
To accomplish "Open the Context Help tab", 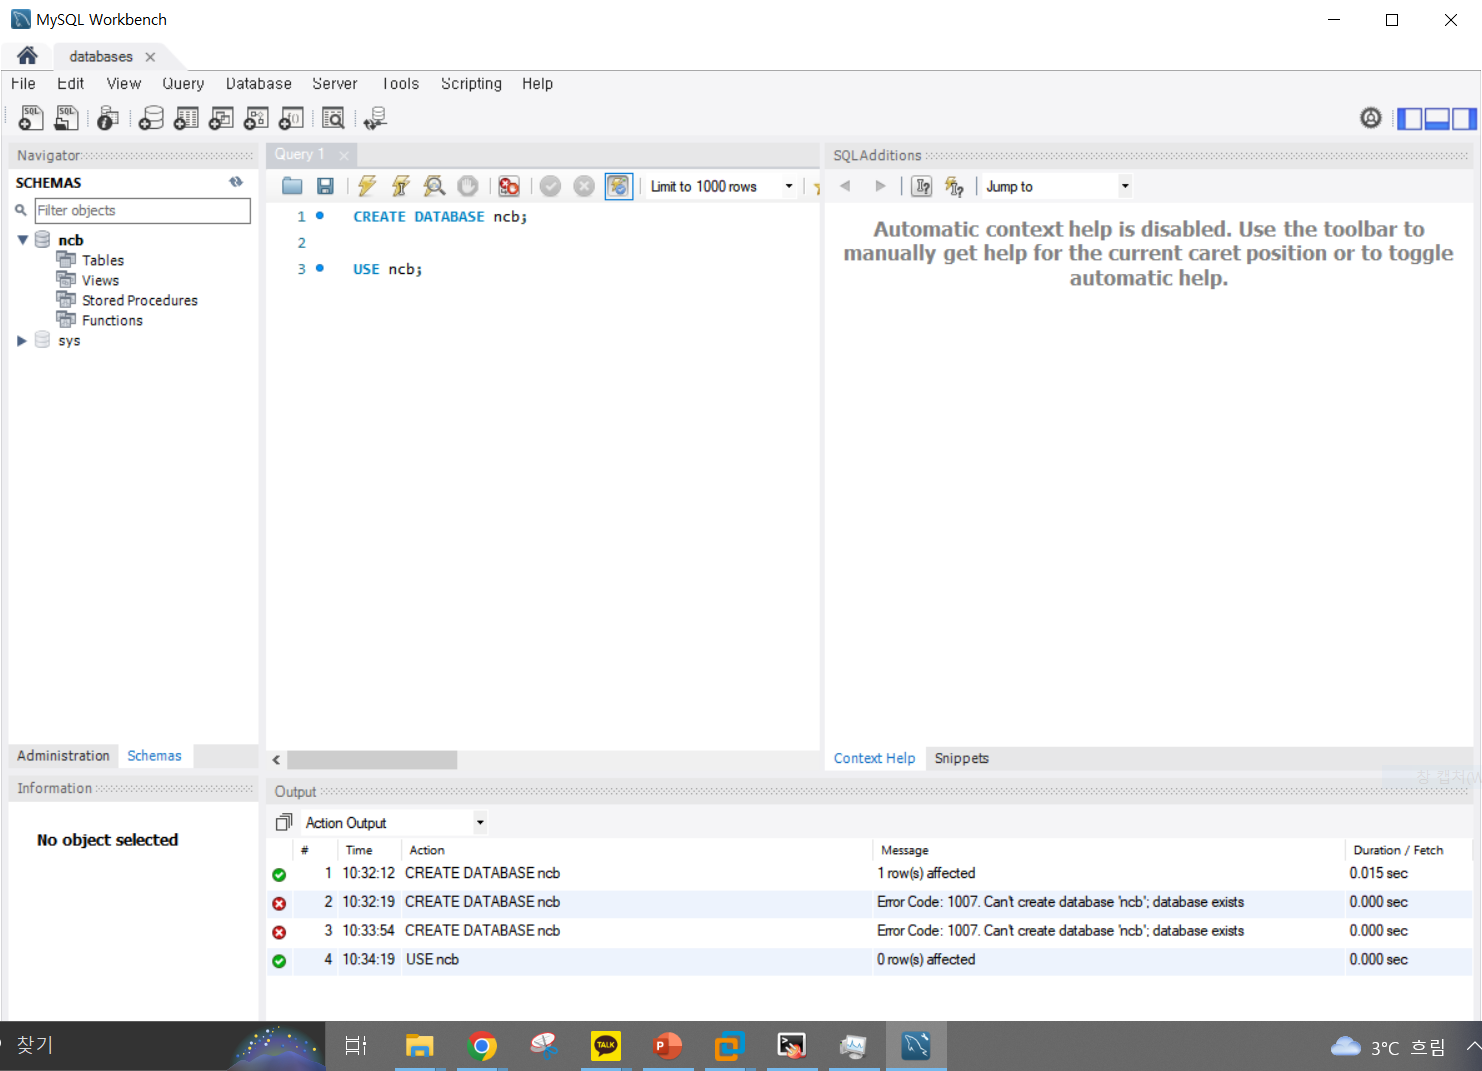I will coord(874,758).
